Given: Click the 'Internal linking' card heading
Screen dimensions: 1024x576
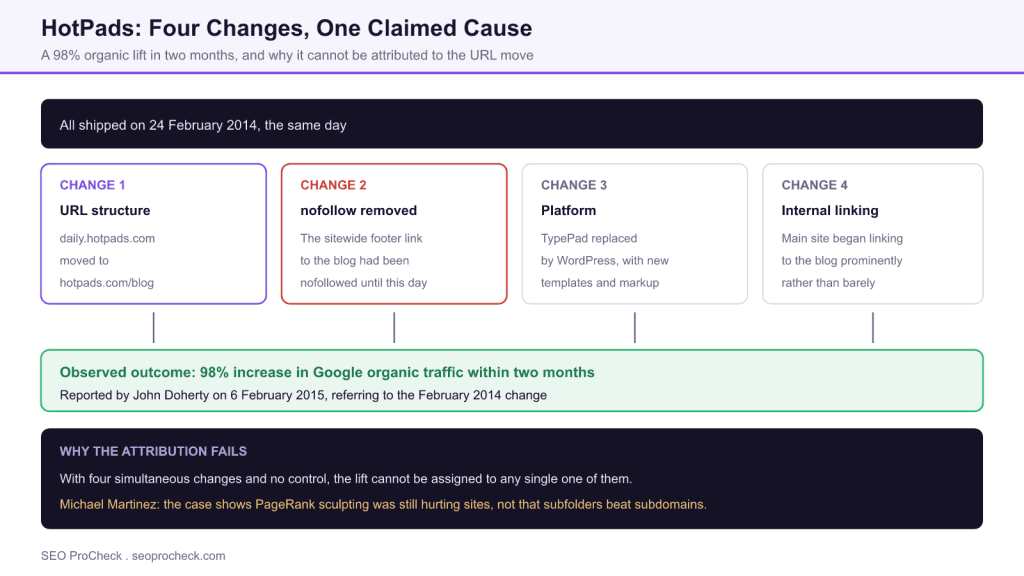Looking at the screenshot, I should (830, 210).
